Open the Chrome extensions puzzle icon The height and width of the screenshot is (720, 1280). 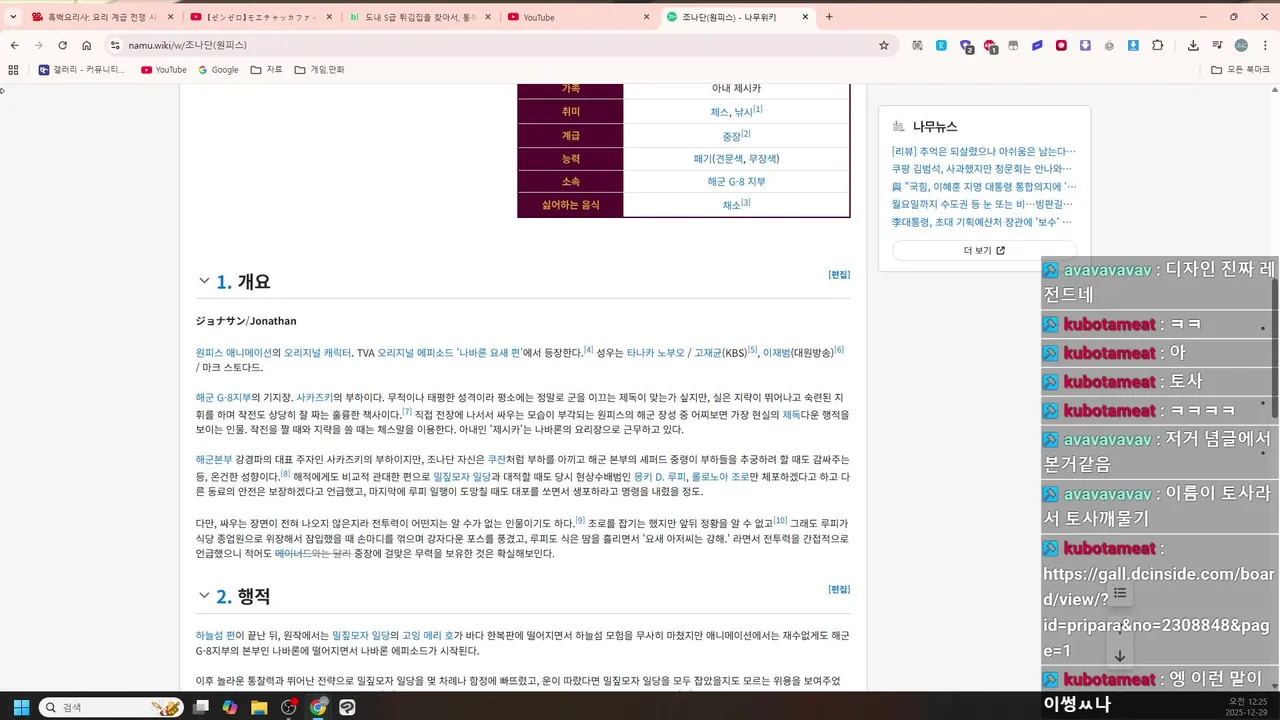1158,45
